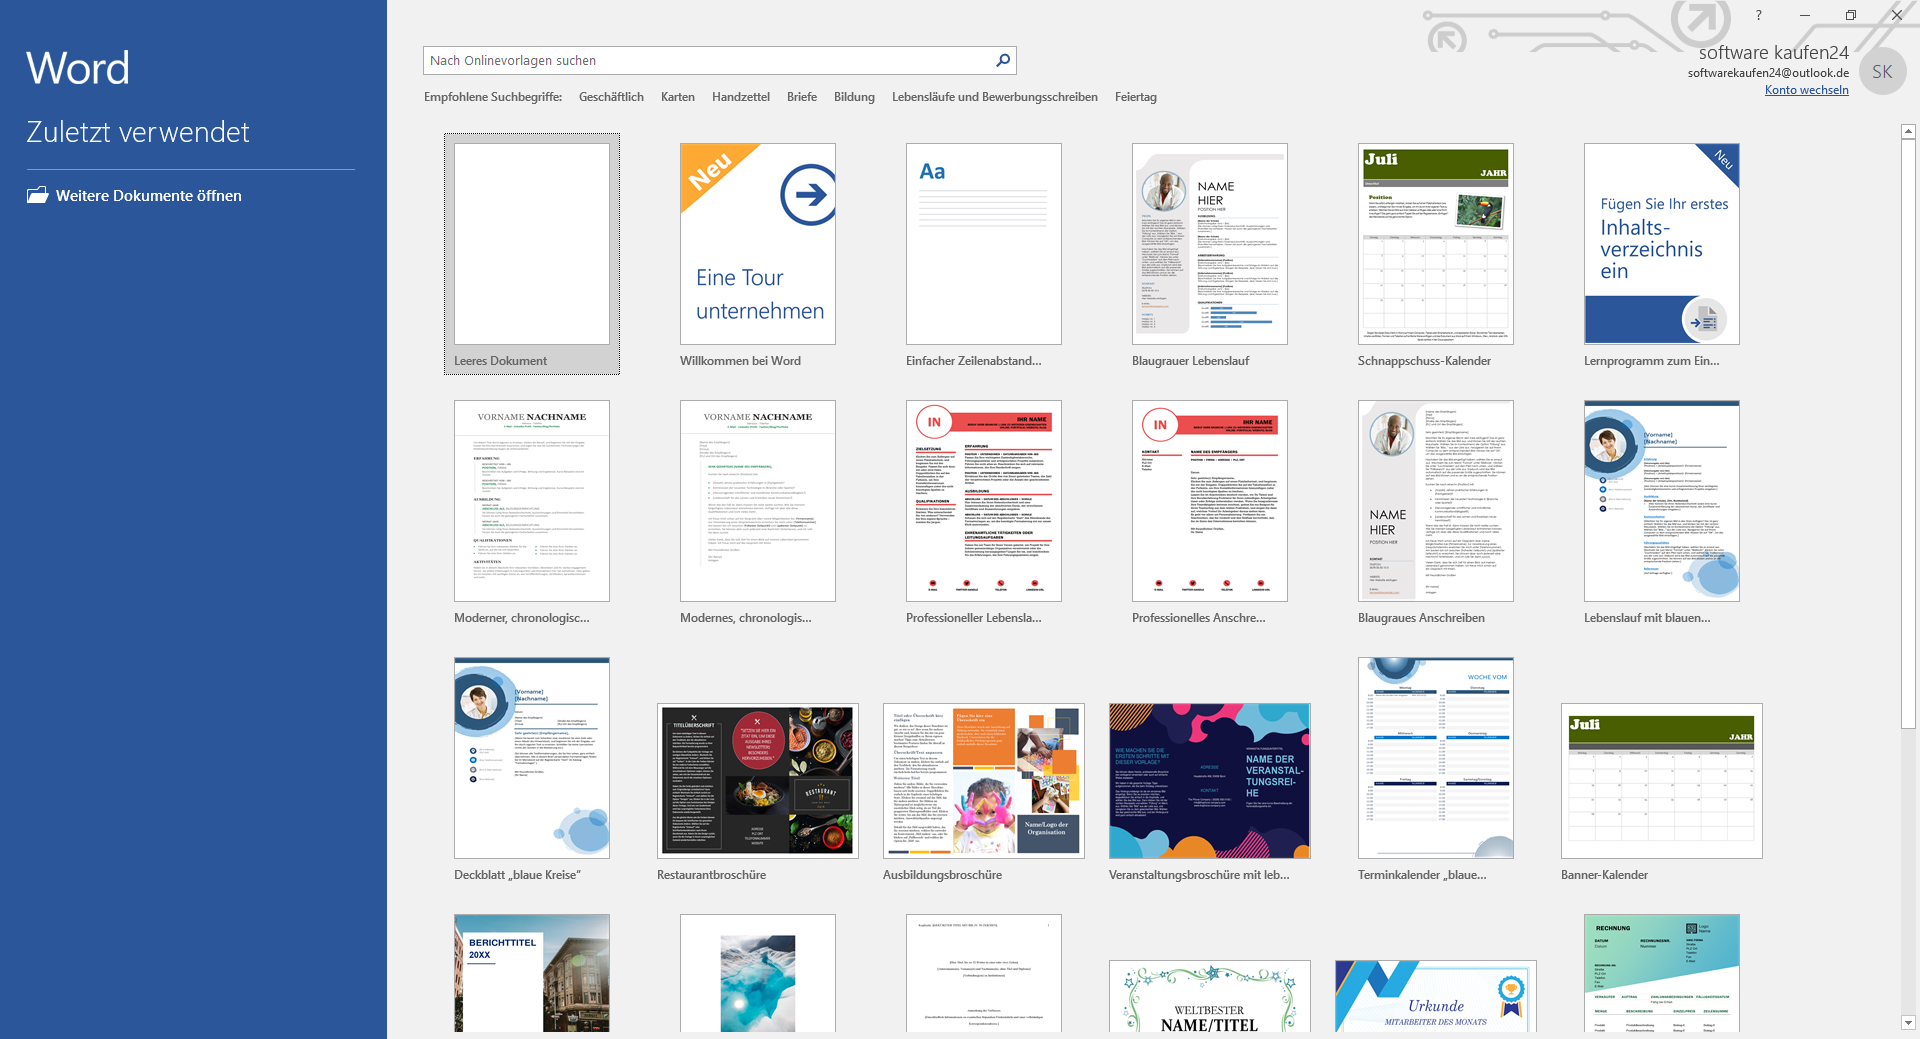Open the Blaugrauer Lebenslauf template
The image size is (1920, 1039).
pyautogui.click(x=1209, y=245)
